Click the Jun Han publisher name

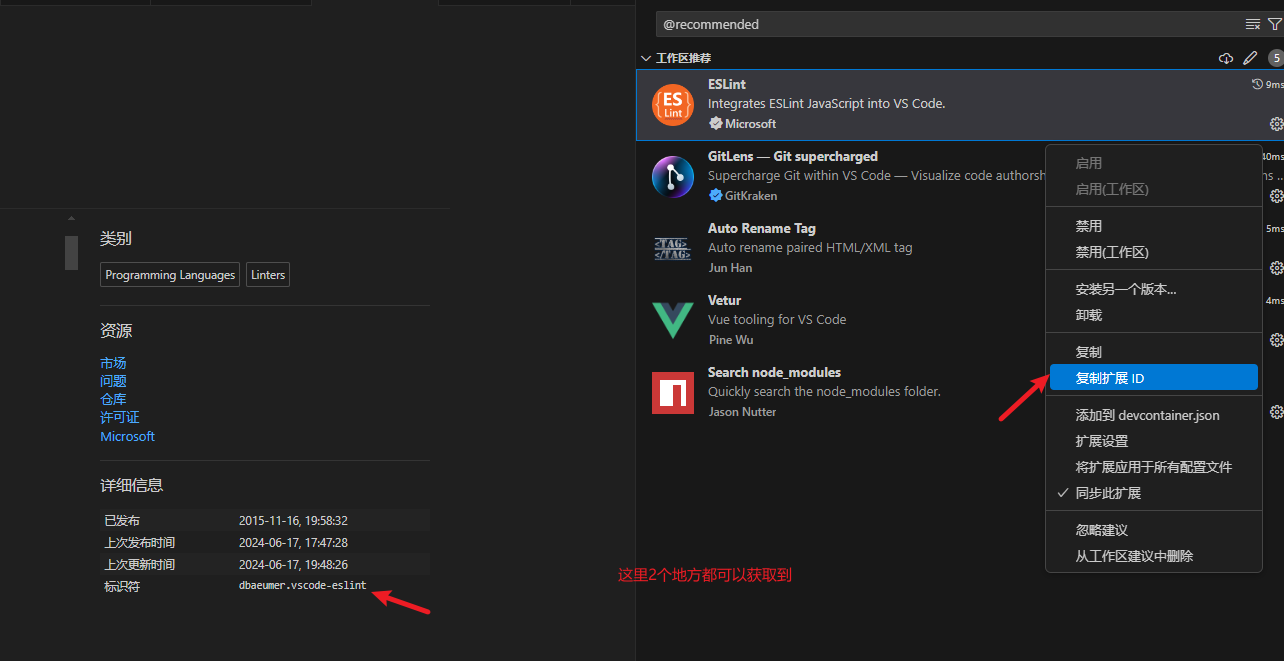click(x=730, y=268)
